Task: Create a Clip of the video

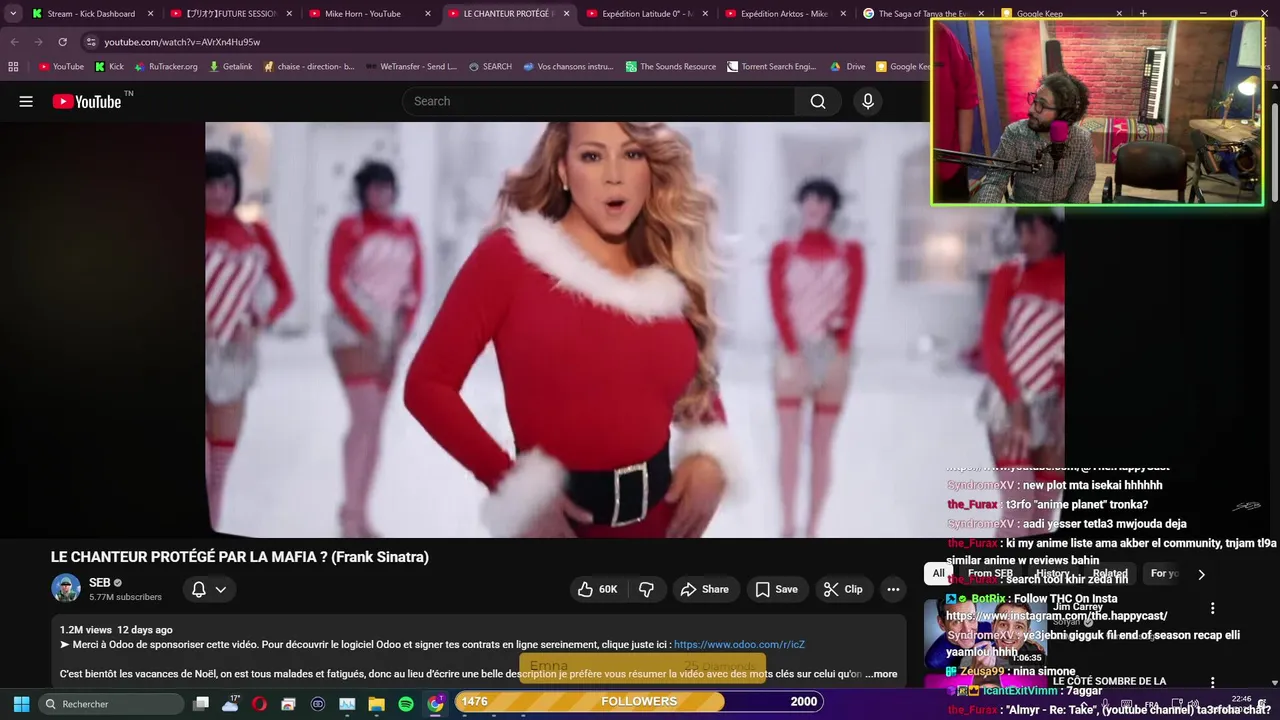Action: click(x=843, y=589)
